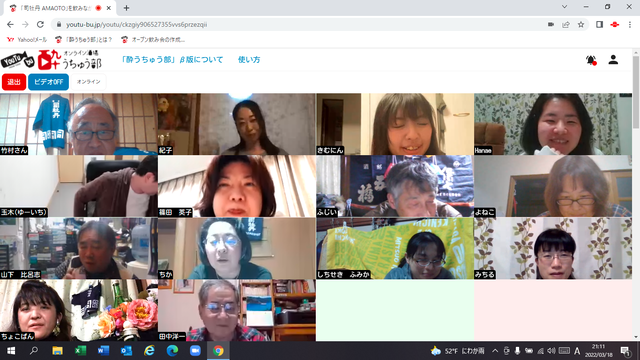Open the taskbar clock showing 21:11
This screenshot has width=640, height=360.
pos(599,351)
